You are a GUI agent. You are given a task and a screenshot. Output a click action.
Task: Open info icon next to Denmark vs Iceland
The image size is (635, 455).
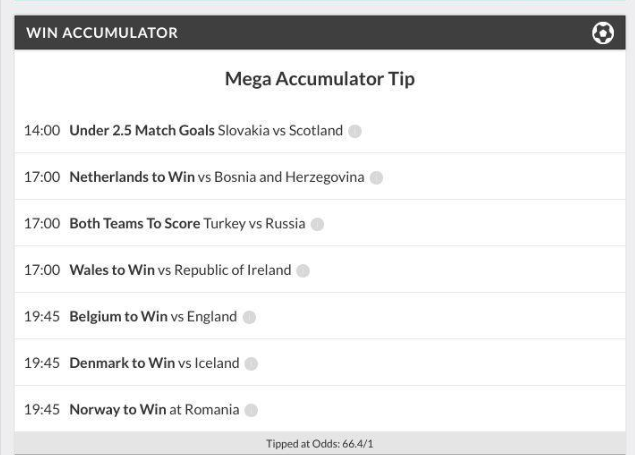click(251, 364)
